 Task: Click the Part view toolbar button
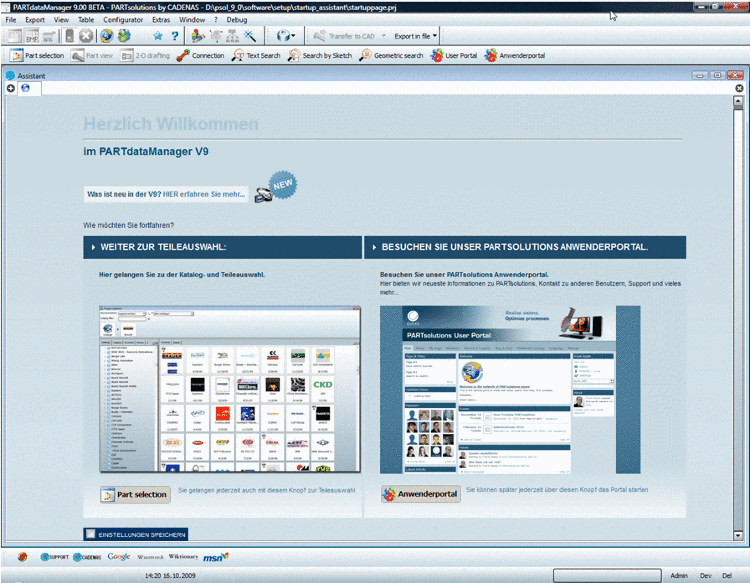click(x=92, y=55)
